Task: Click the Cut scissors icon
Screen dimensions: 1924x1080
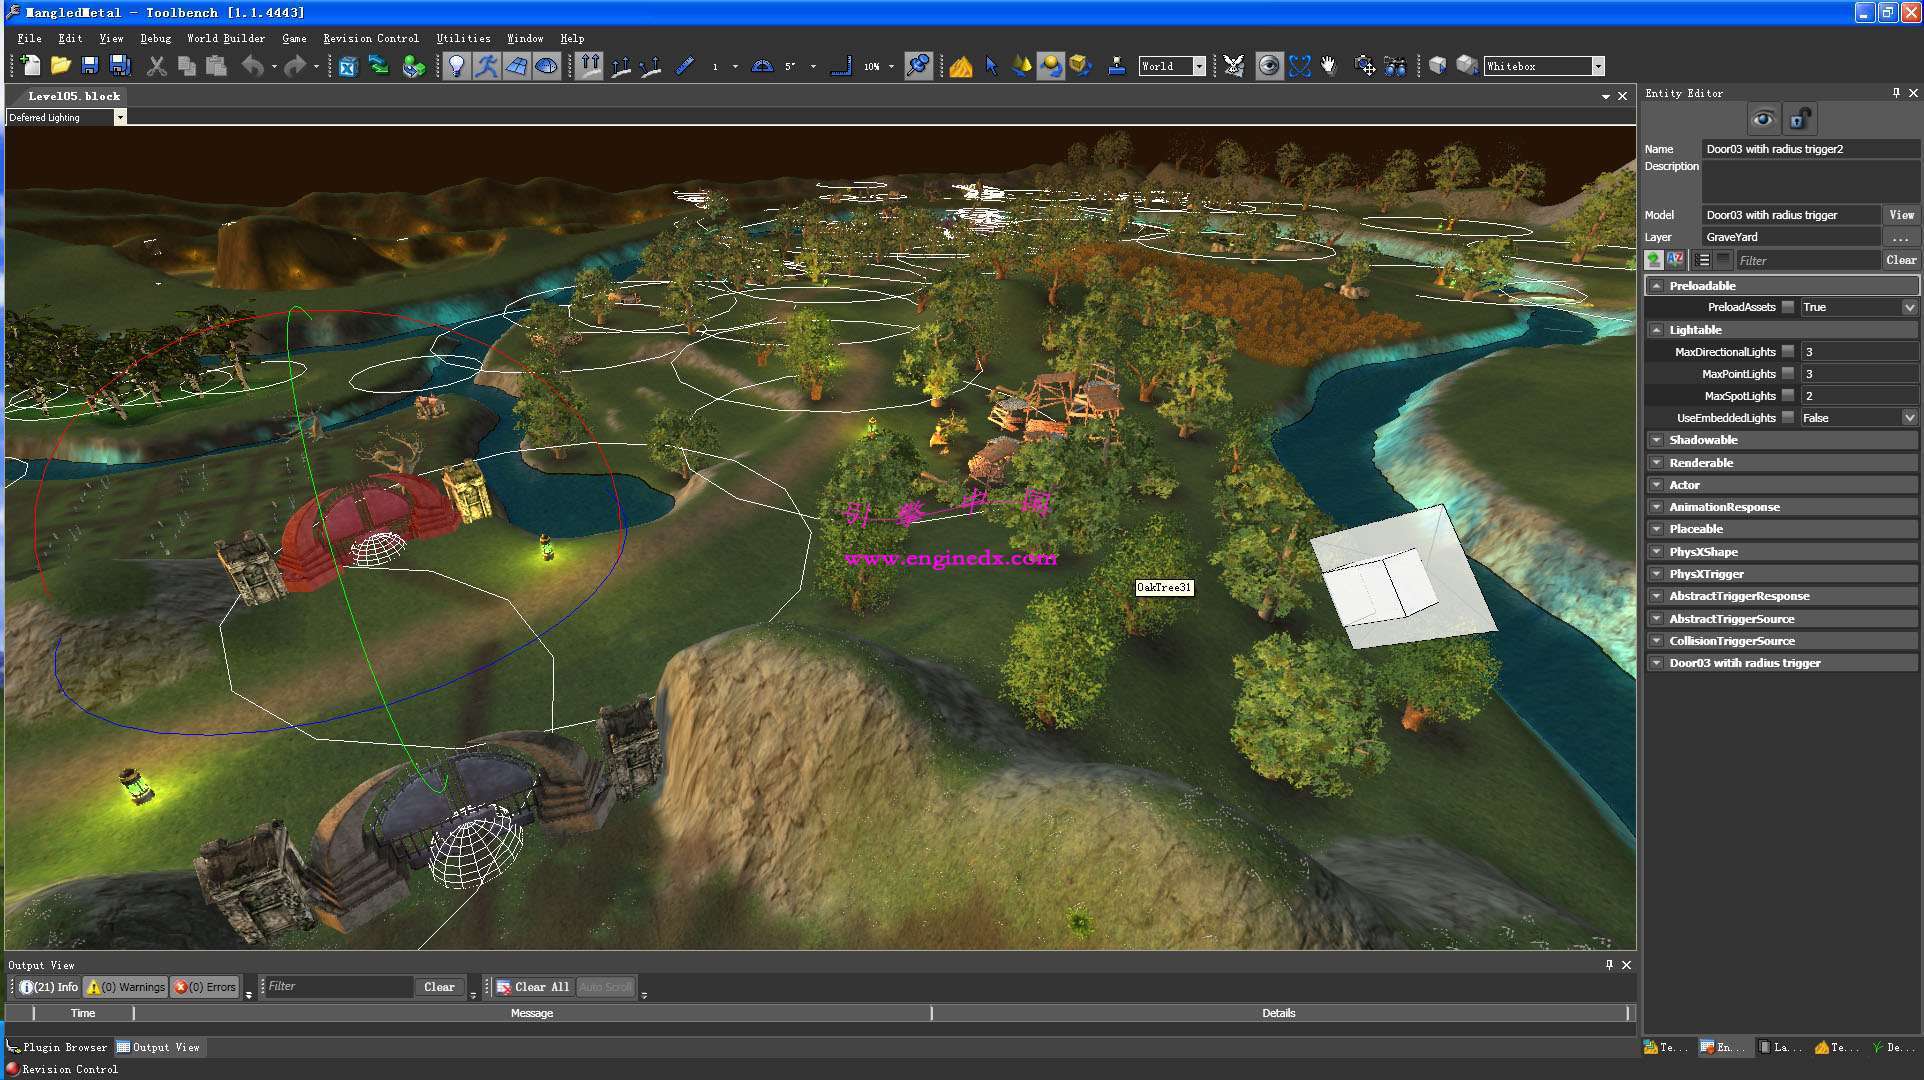Action: click(x=157, y=66)
